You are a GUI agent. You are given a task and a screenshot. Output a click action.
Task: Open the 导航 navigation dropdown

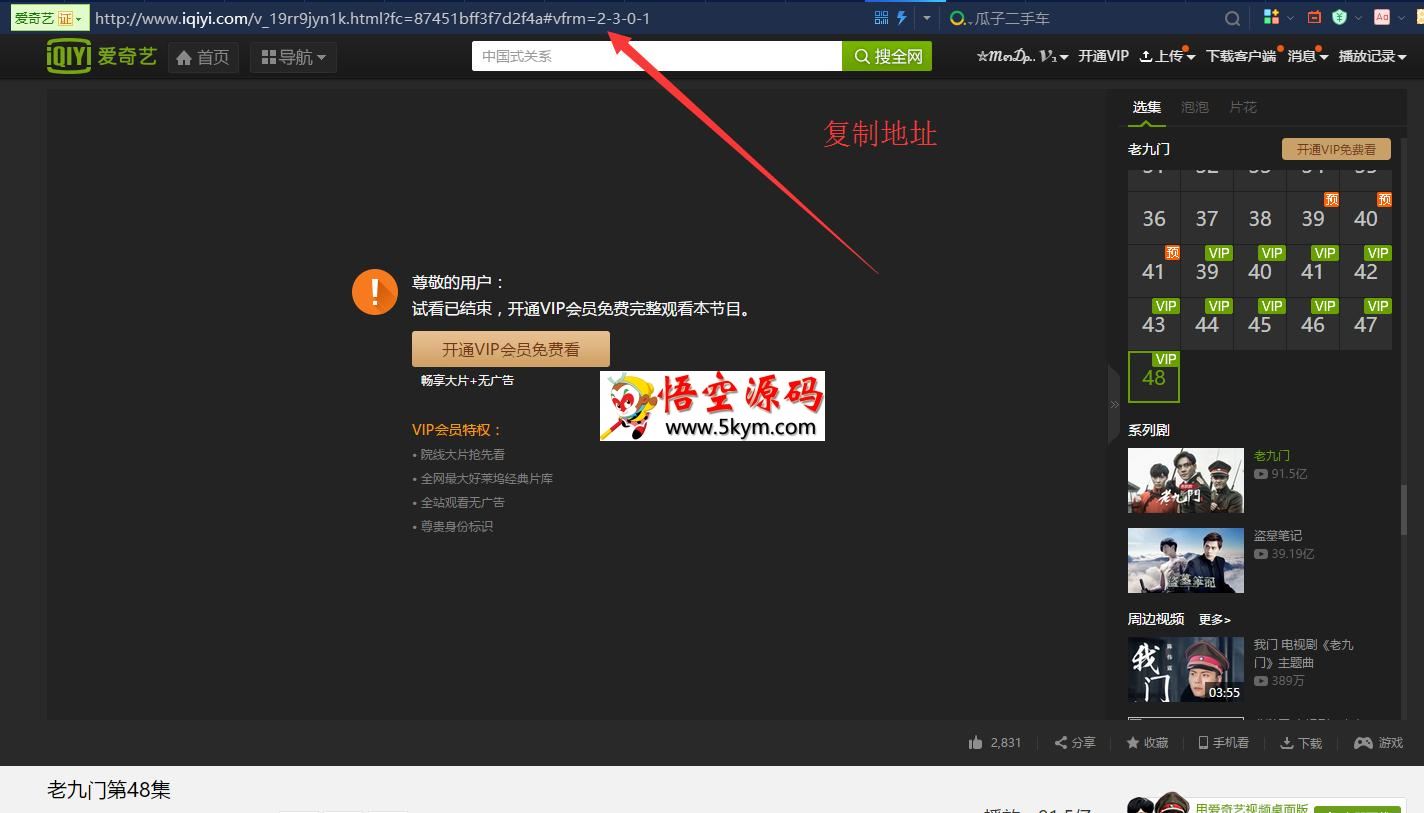coord(293,57)
